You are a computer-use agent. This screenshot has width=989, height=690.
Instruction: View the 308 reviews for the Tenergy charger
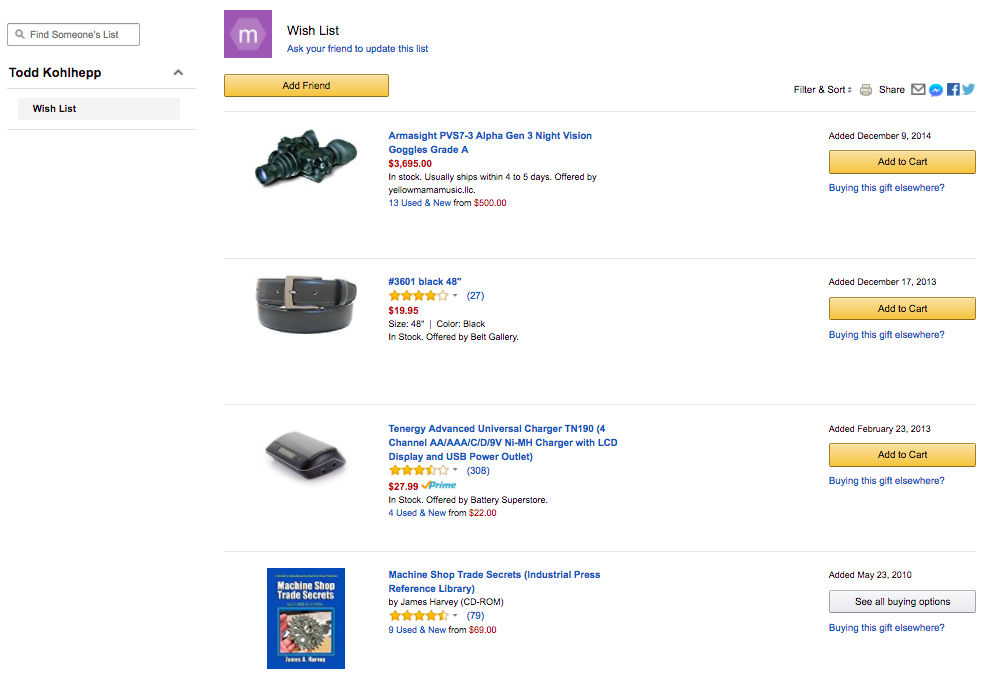[x=478, y=470]
